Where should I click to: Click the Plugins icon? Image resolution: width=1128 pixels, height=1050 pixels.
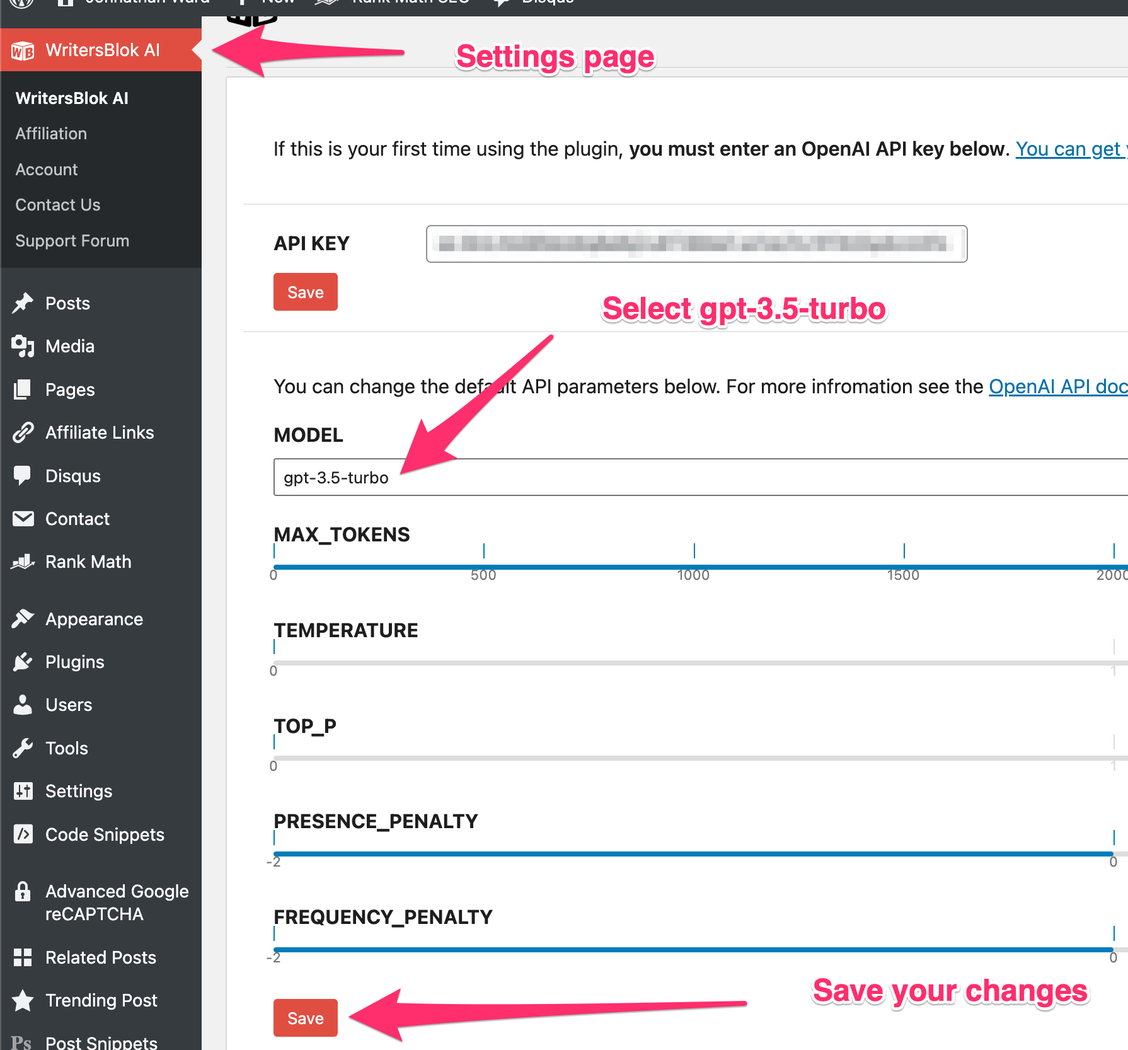coord(24,661)
